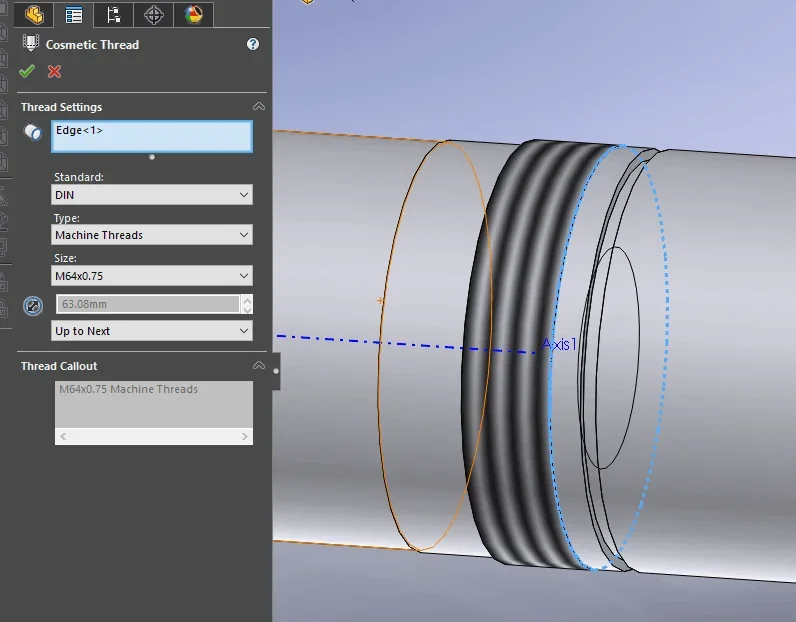Click right arrow of callout scrollbar
This screenshot has height=622, width=796.
tap(245, 436)
